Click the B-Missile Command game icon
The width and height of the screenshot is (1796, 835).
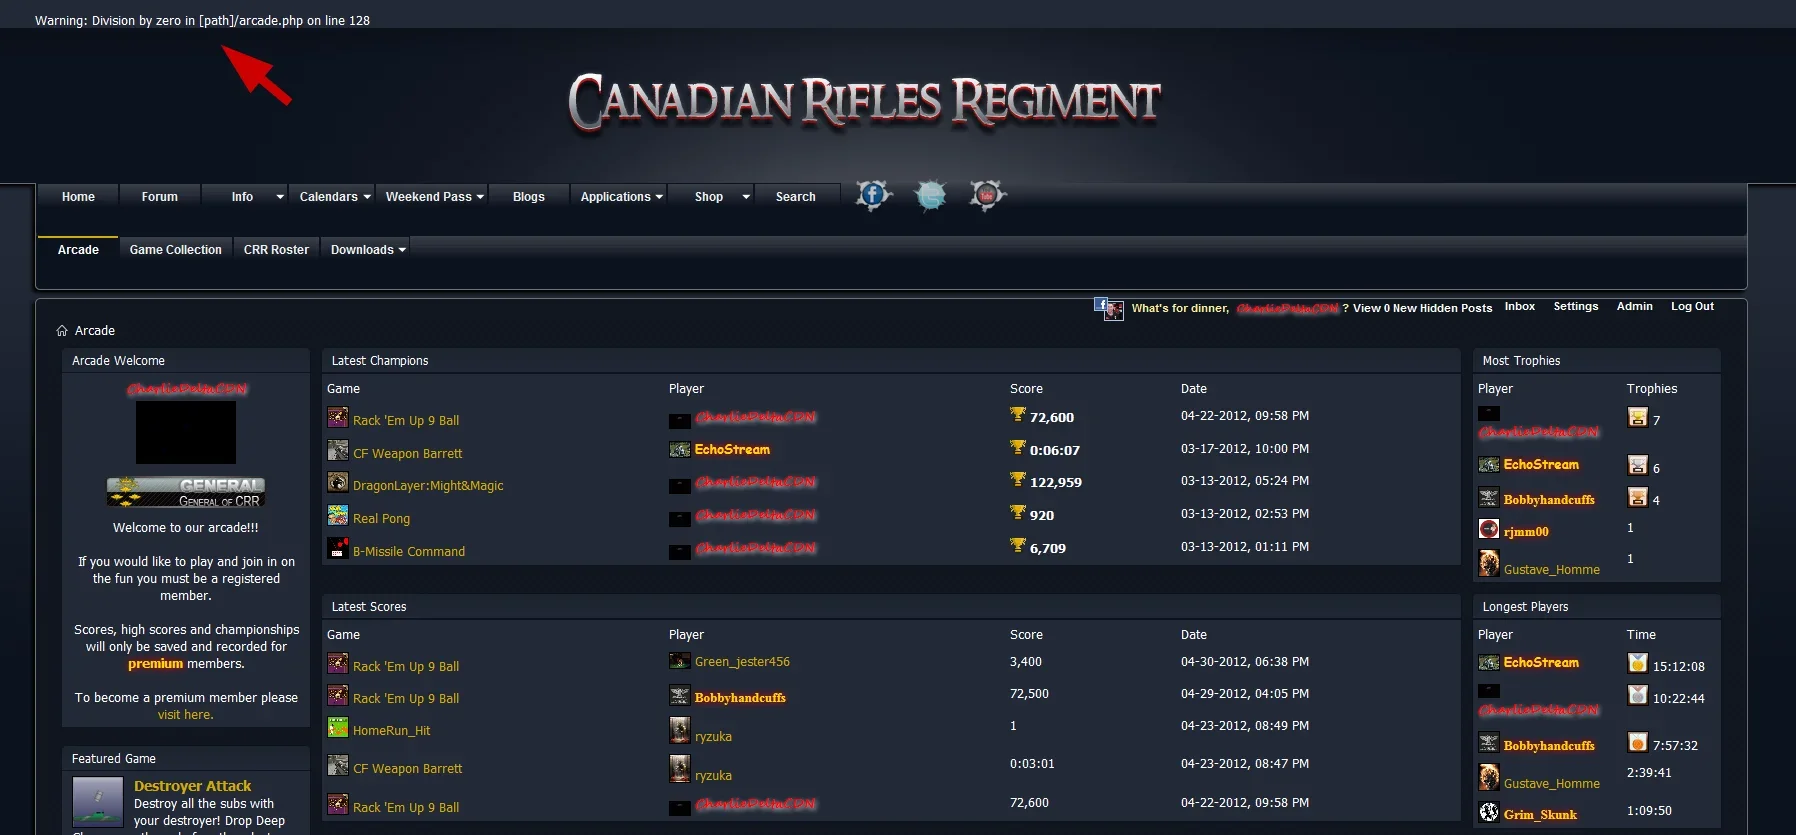(x=338, y=548)
